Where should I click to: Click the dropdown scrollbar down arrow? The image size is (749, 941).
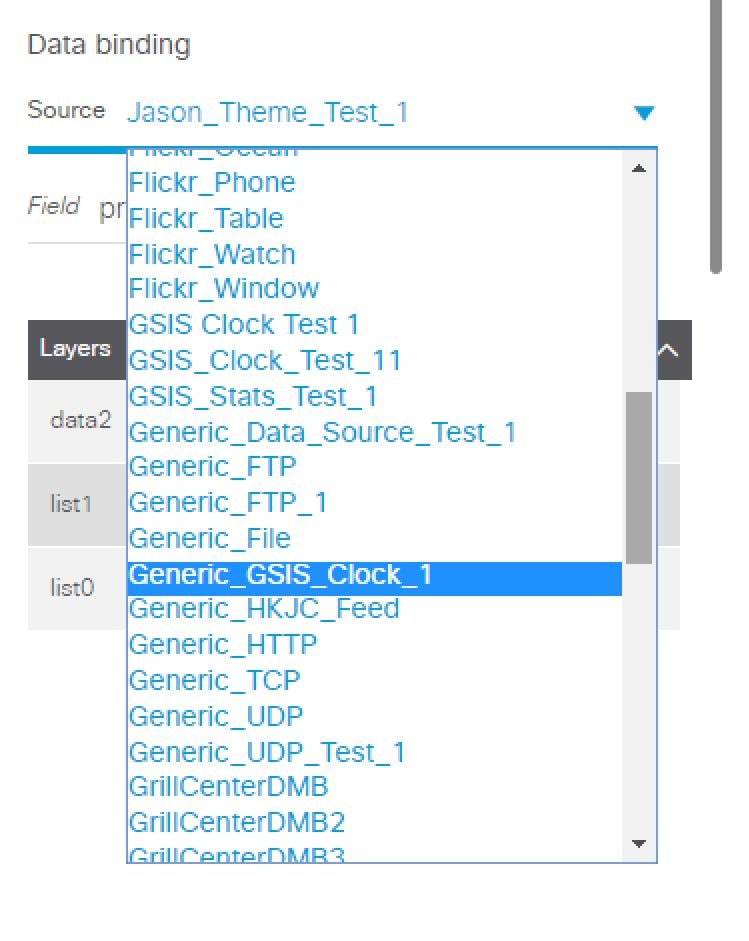[x=638, y=845]
